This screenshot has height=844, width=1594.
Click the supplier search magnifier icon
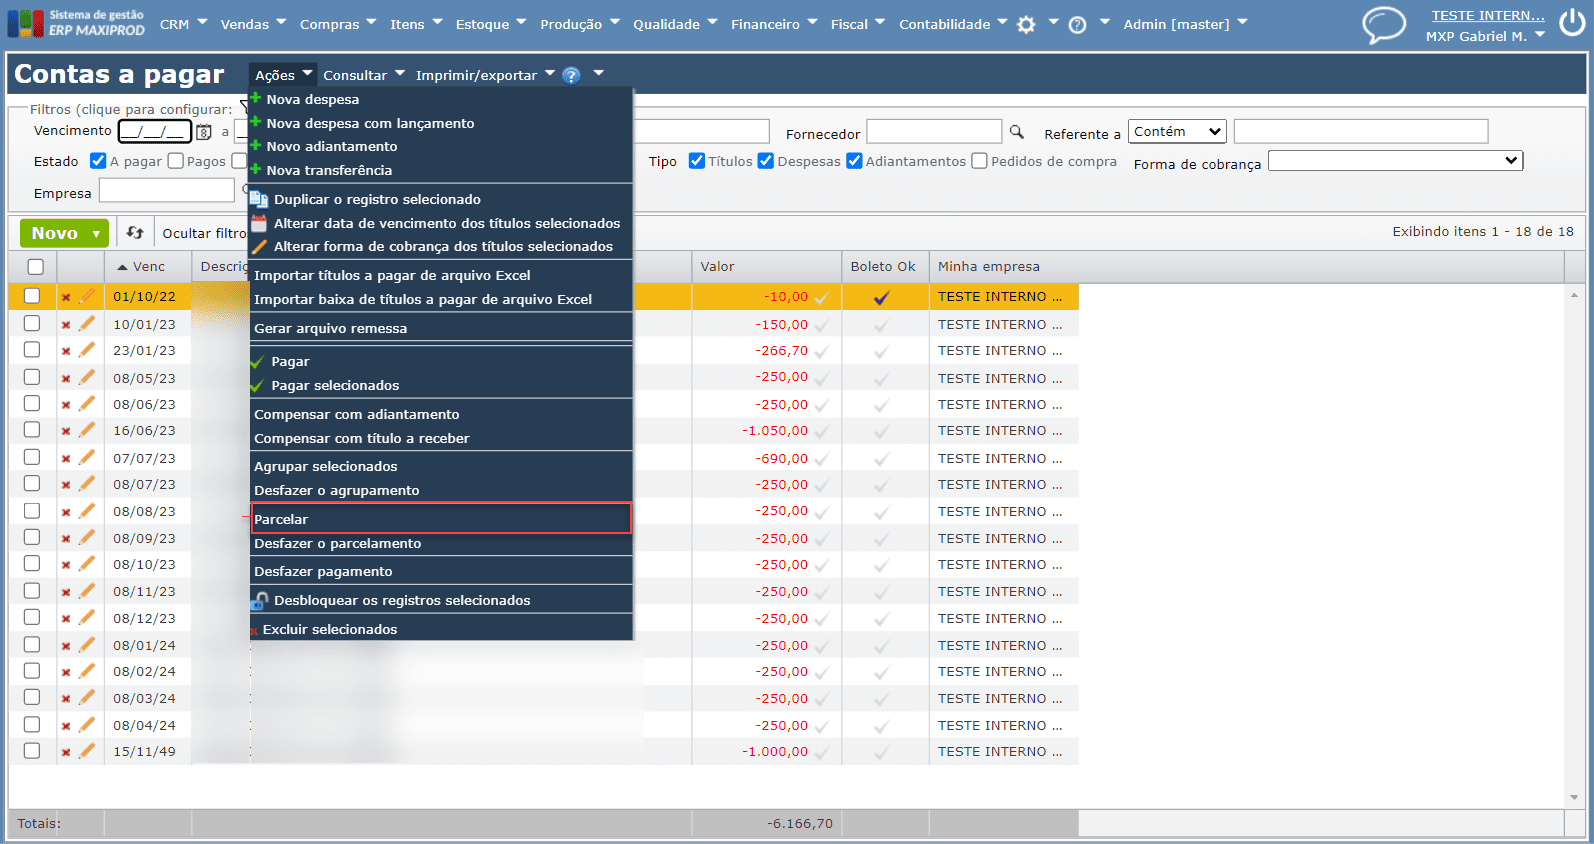coord(1017,132)
